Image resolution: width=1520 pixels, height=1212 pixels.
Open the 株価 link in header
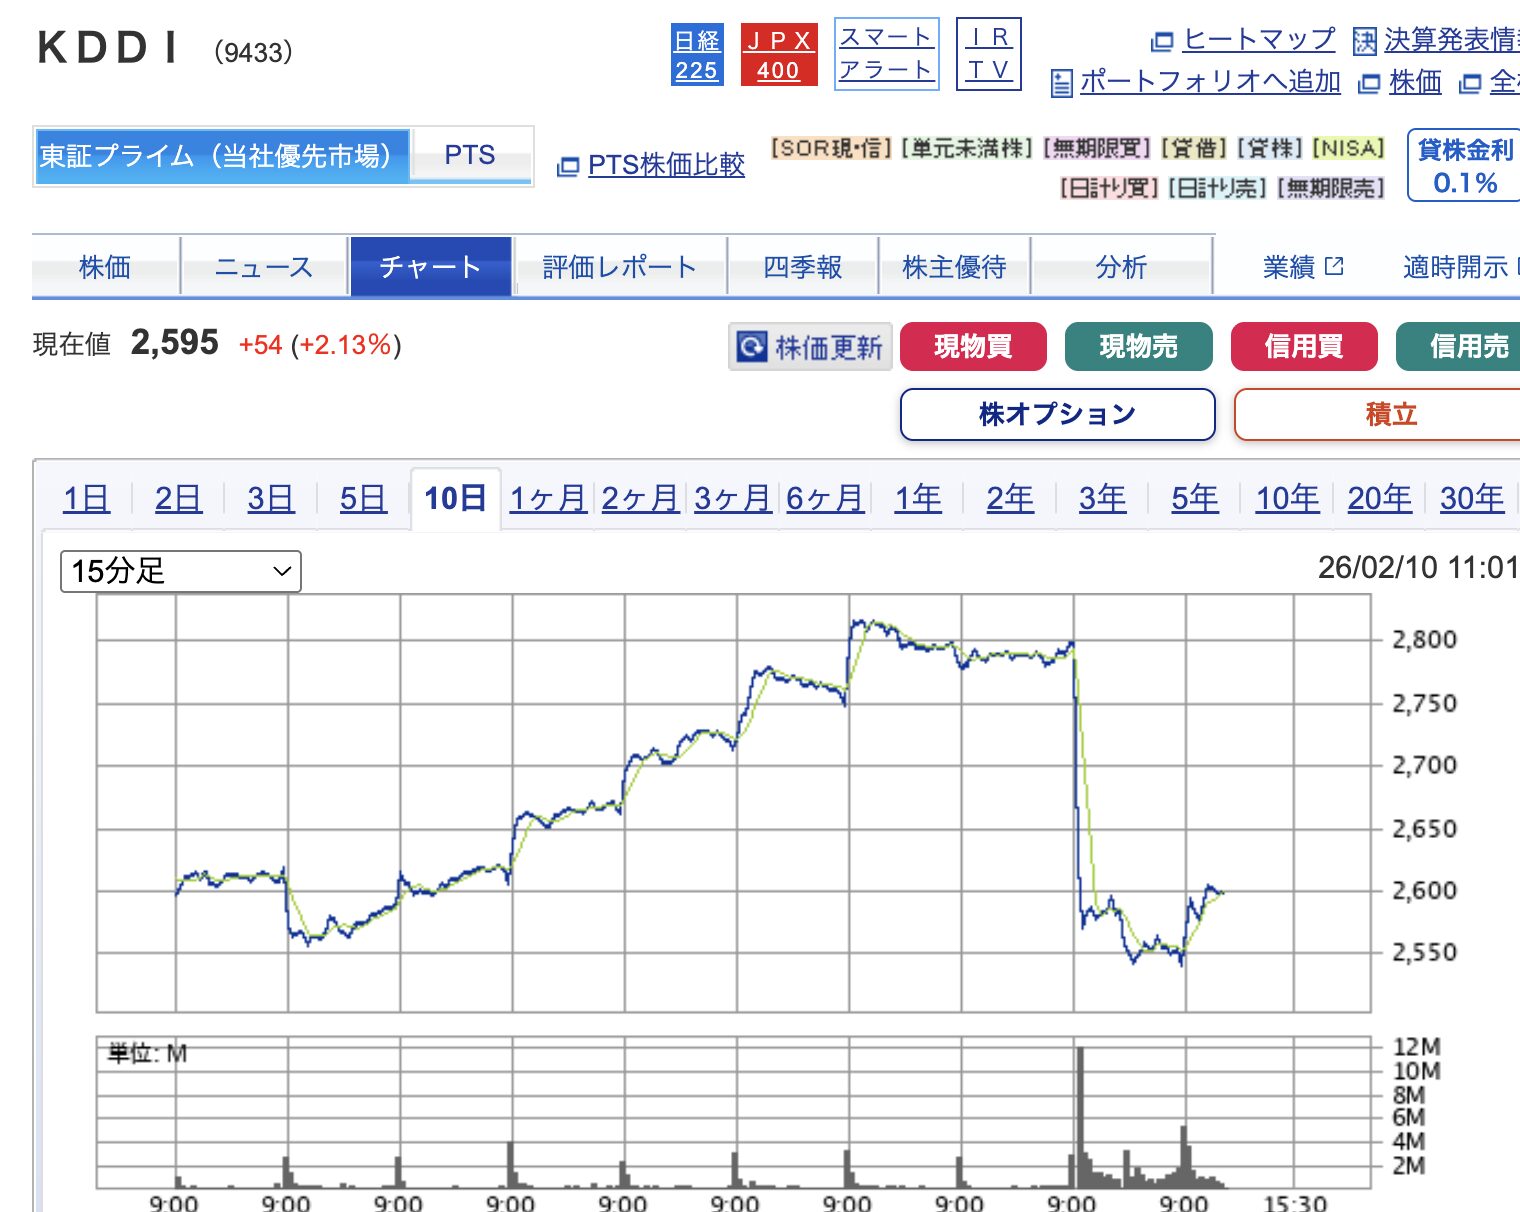1415,82
